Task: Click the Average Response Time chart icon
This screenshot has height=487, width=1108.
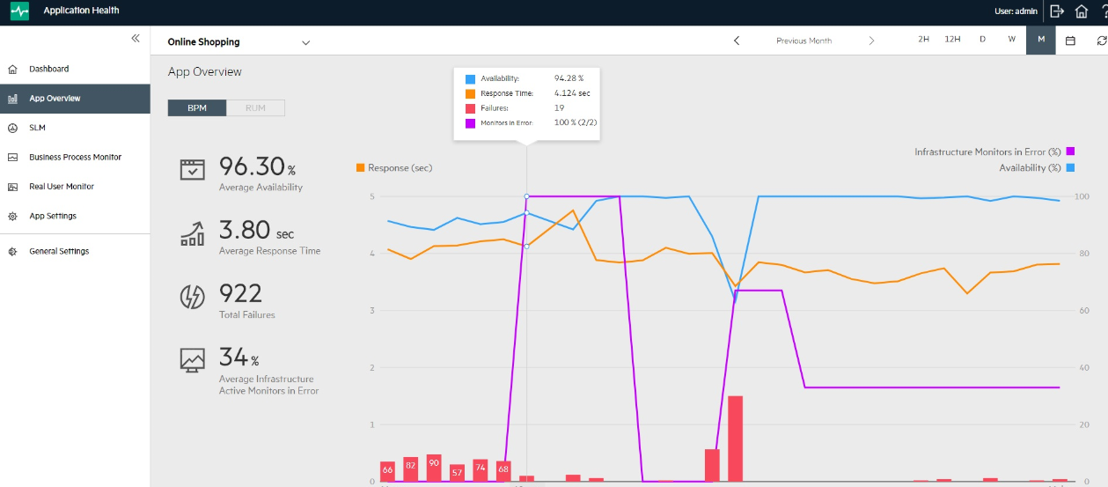Action: pos(192,233)
